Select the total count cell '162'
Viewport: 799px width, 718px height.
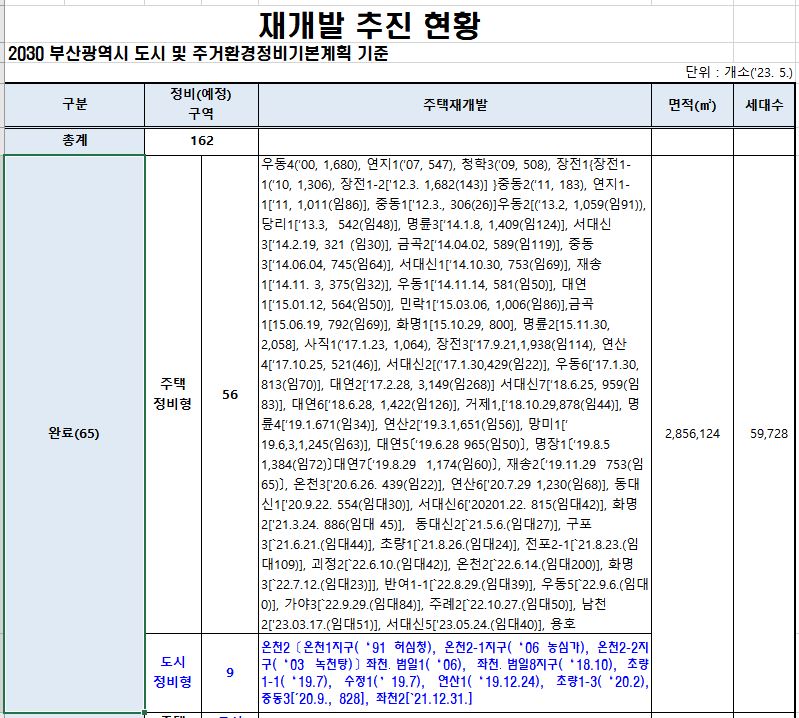tap(201, 141)
